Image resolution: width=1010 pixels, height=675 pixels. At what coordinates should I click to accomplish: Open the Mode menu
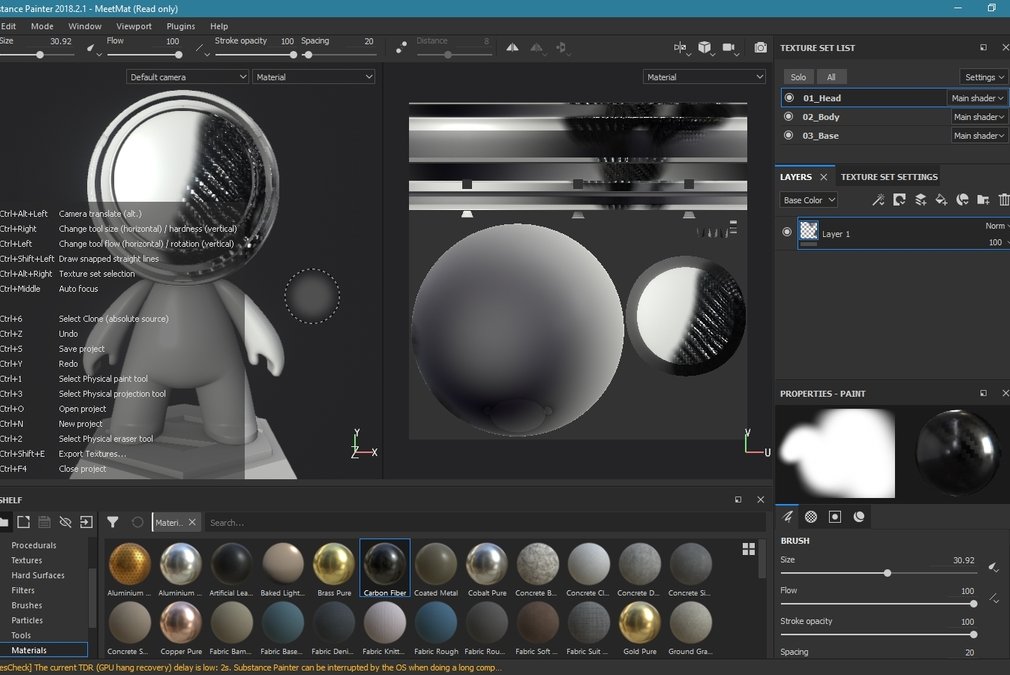click(x=42, y=26)
